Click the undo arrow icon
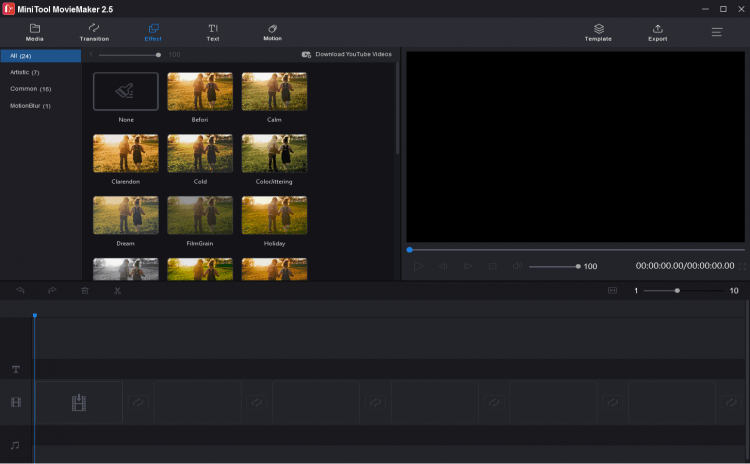750x464 pixels. click(x=19, y=291)
